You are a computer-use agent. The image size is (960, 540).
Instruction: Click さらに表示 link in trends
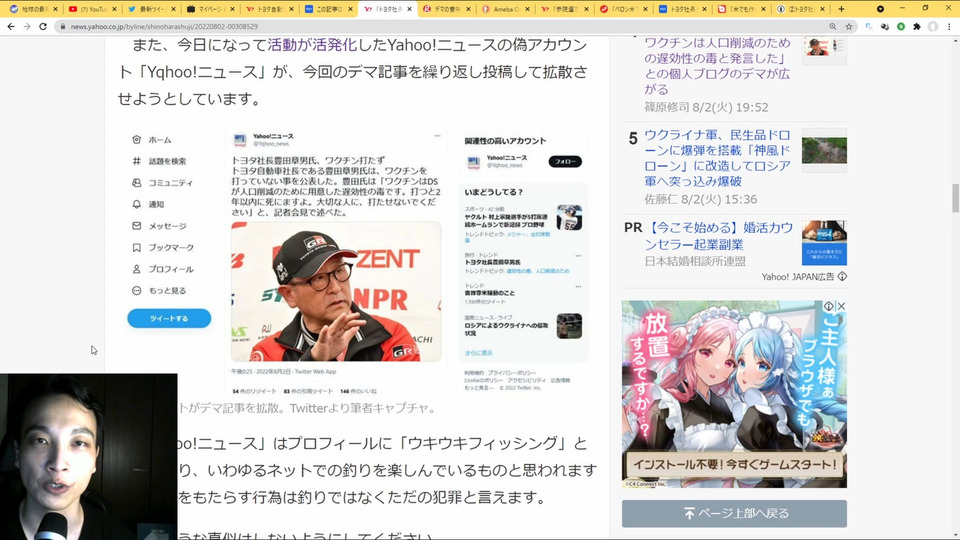coord(478,353)
